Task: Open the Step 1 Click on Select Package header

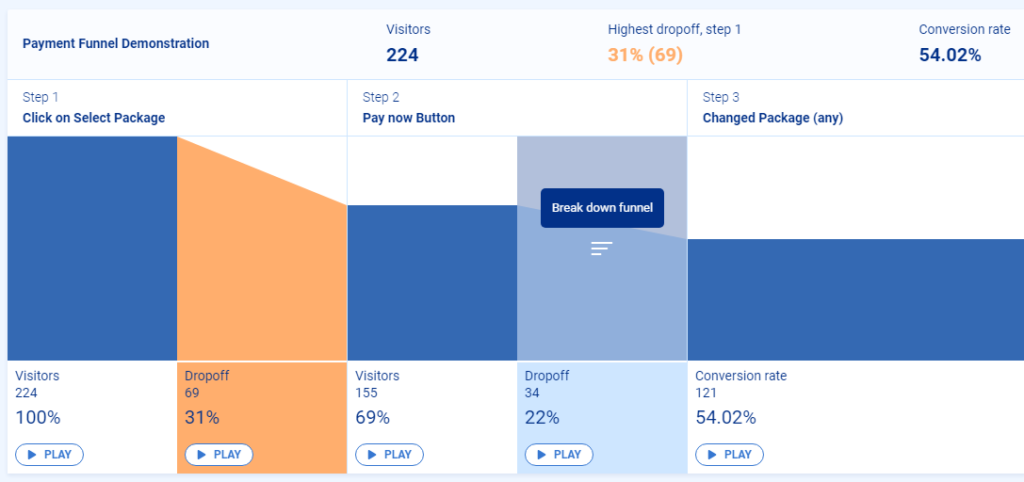Action: (x=177, y=108)
